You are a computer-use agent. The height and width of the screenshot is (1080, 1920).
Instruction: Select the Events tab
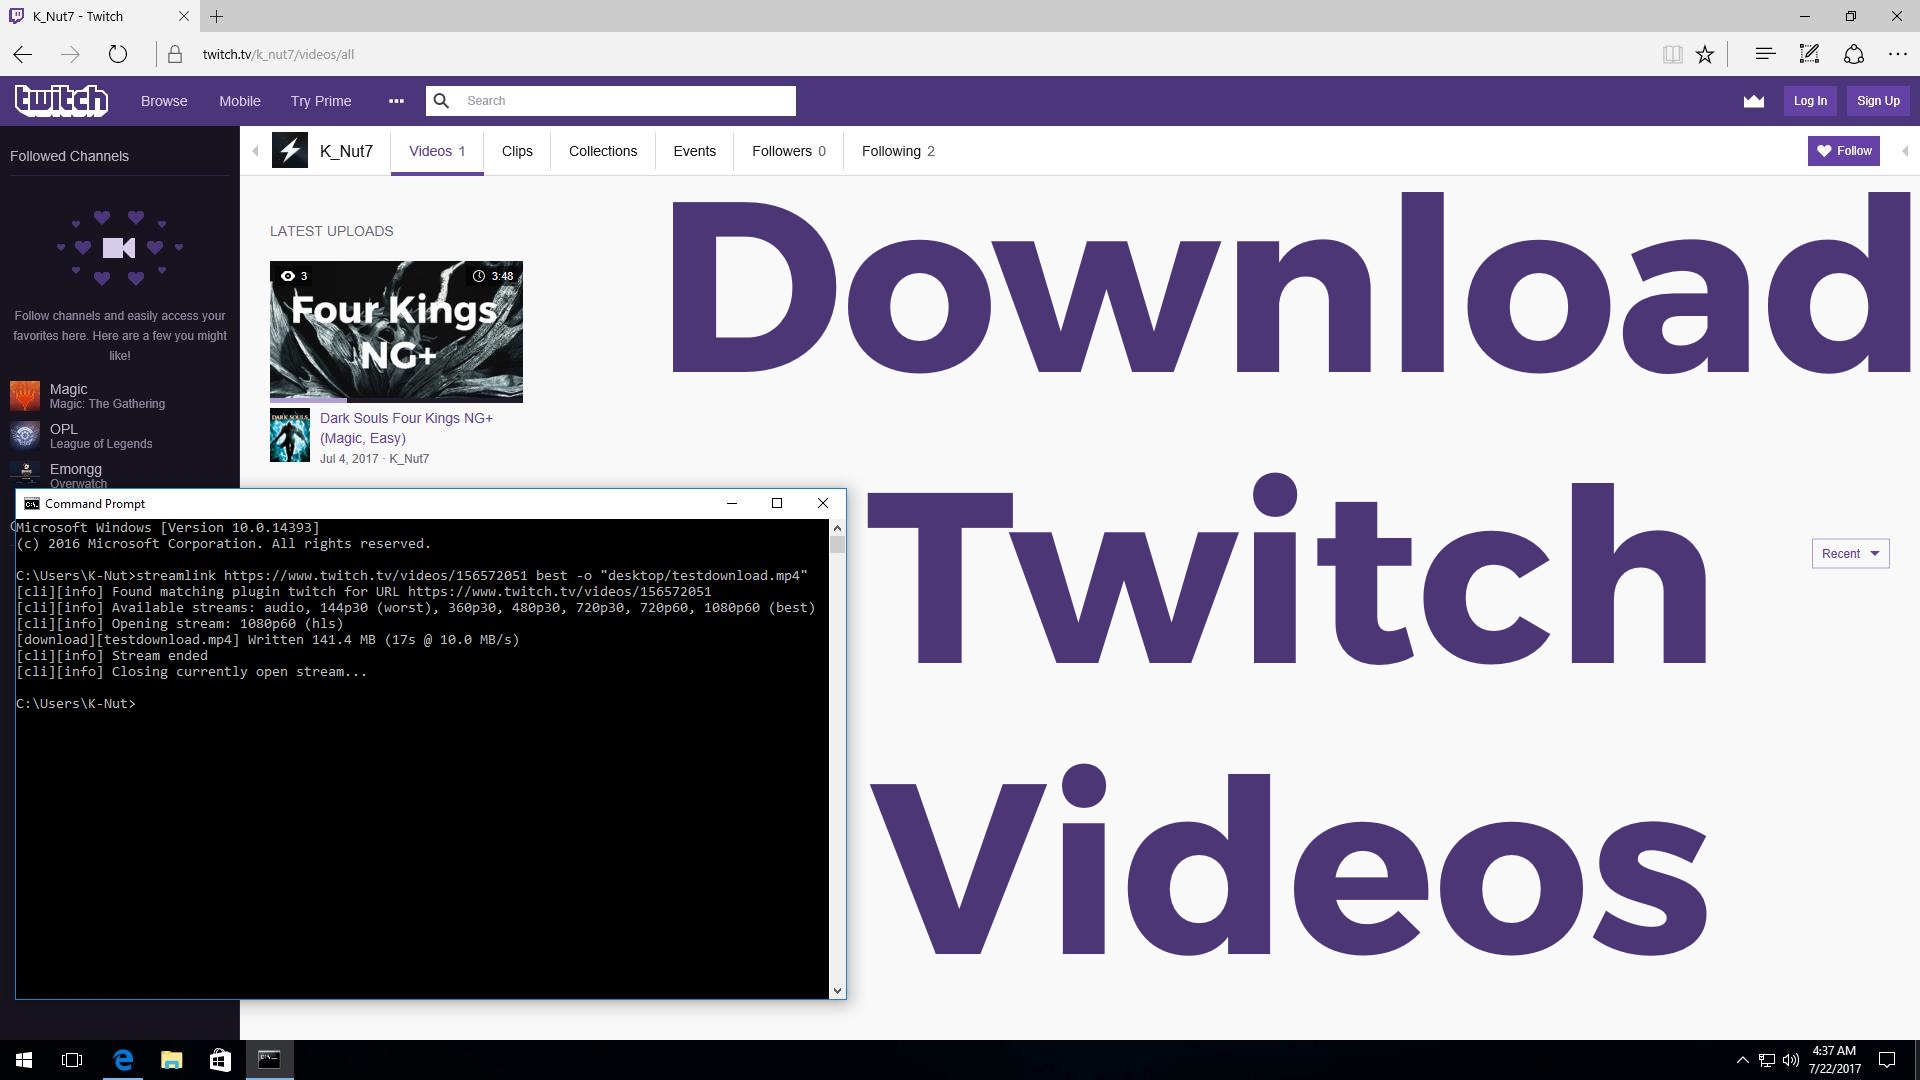pyautogui.click(x=694, y=151)
